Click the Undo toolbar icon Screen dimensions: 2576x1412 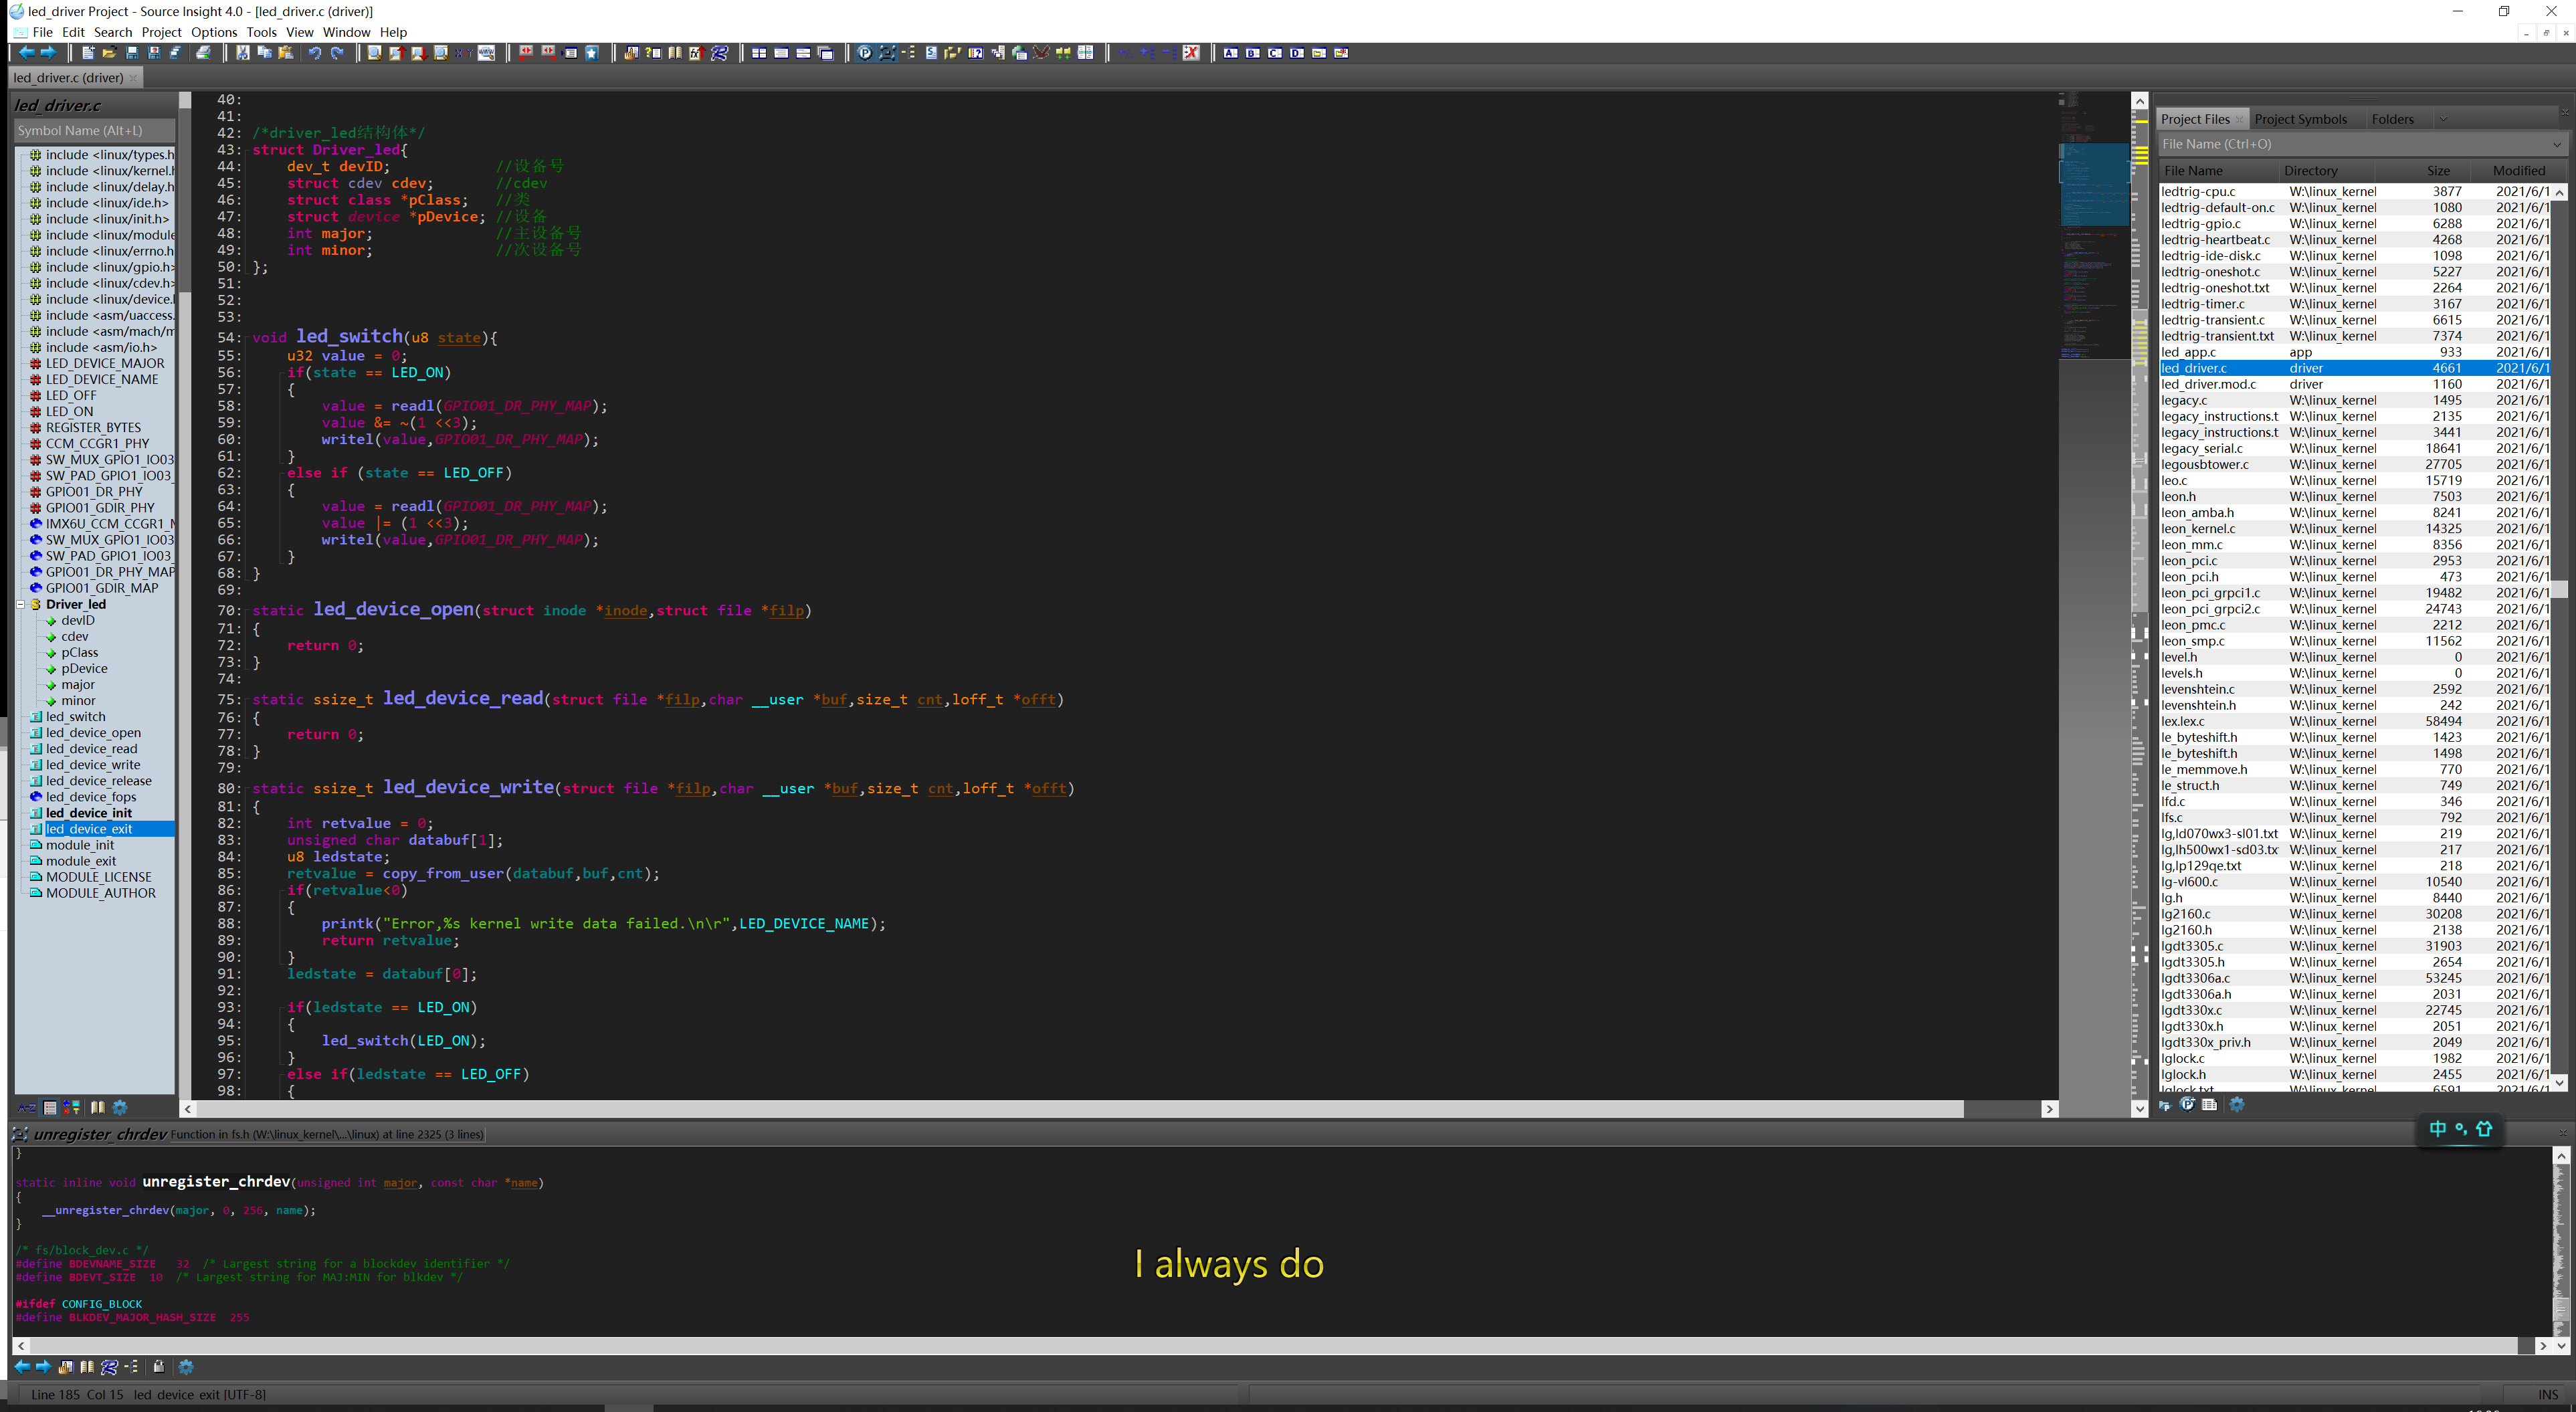coord(315,53)
